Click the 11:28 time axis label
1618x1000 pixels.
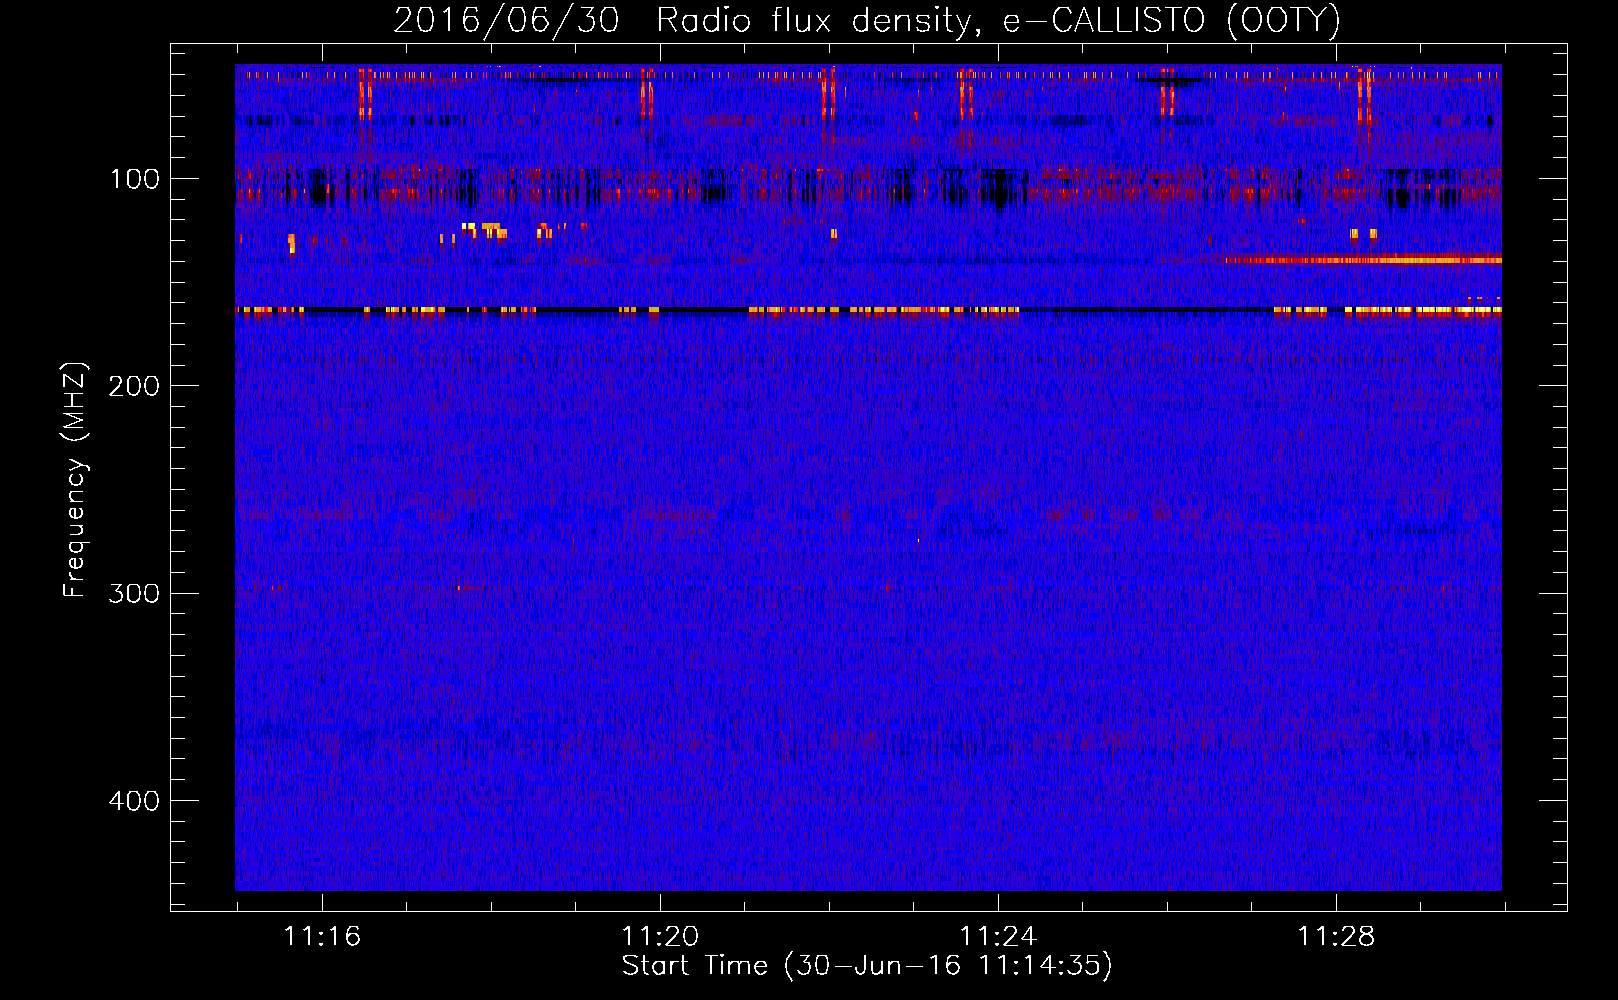[x=1336, y=937]
